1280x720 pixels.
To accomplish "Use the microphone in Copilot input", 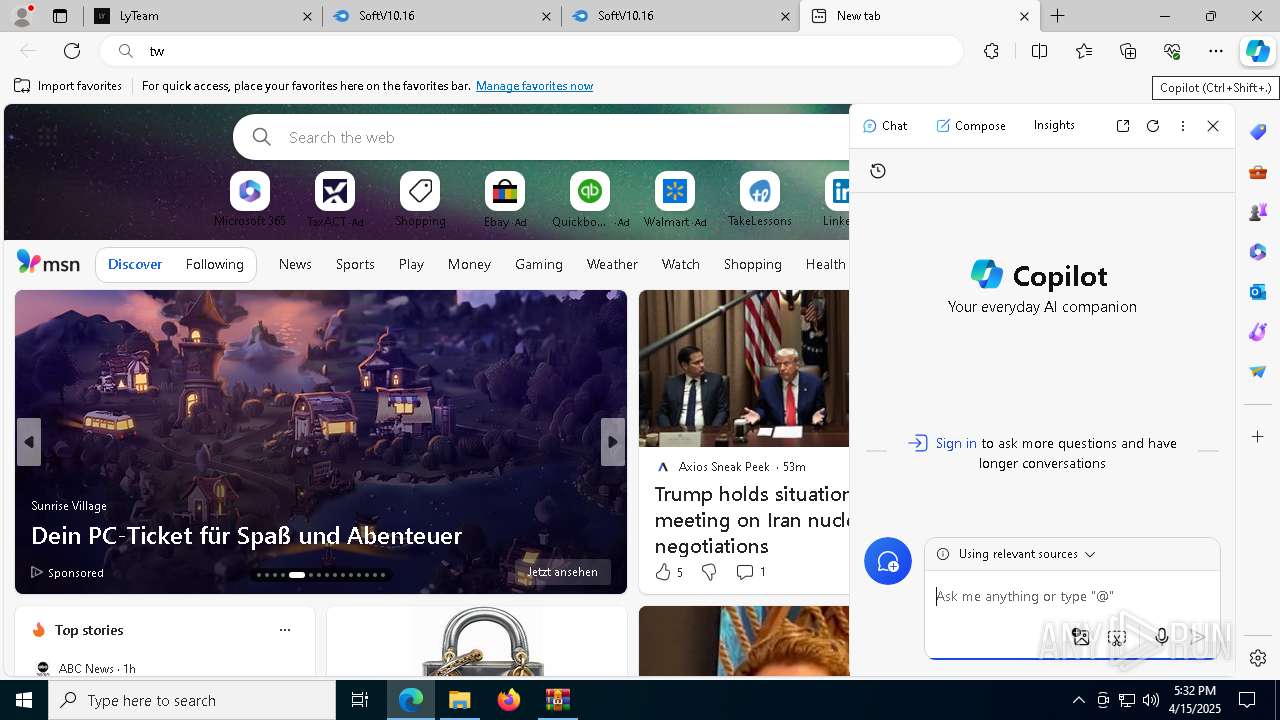I will tap(1161, 636).
